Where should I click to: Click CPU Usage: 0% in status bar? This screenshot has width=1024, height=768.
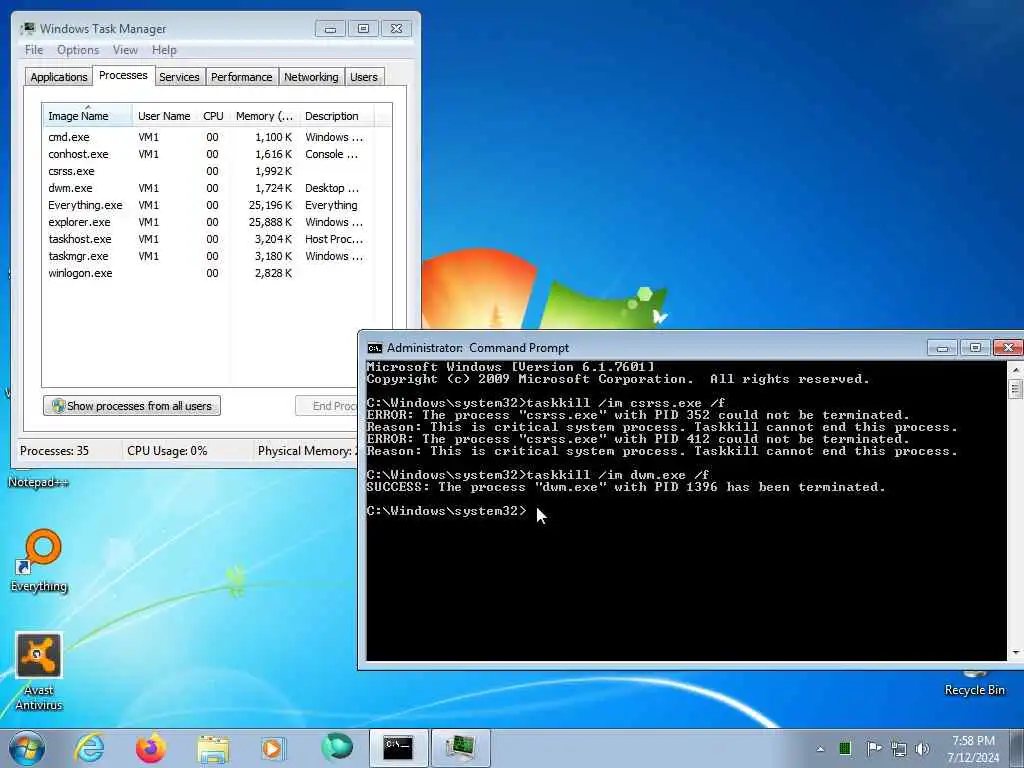[x=167, y=451]
